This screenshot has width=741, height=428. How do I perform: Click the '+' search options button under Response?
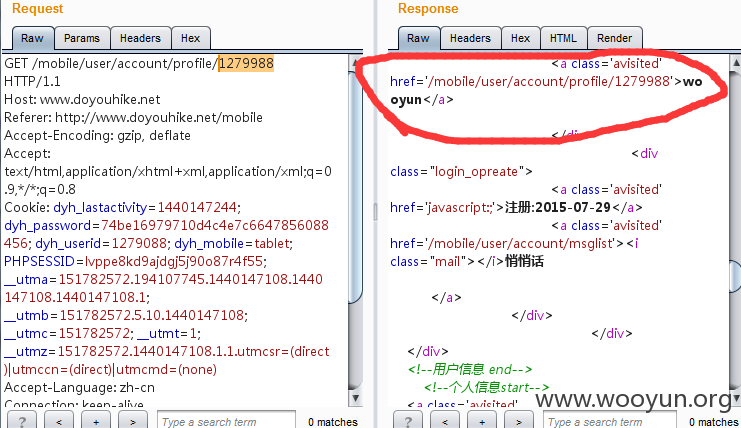click(482, 420)
